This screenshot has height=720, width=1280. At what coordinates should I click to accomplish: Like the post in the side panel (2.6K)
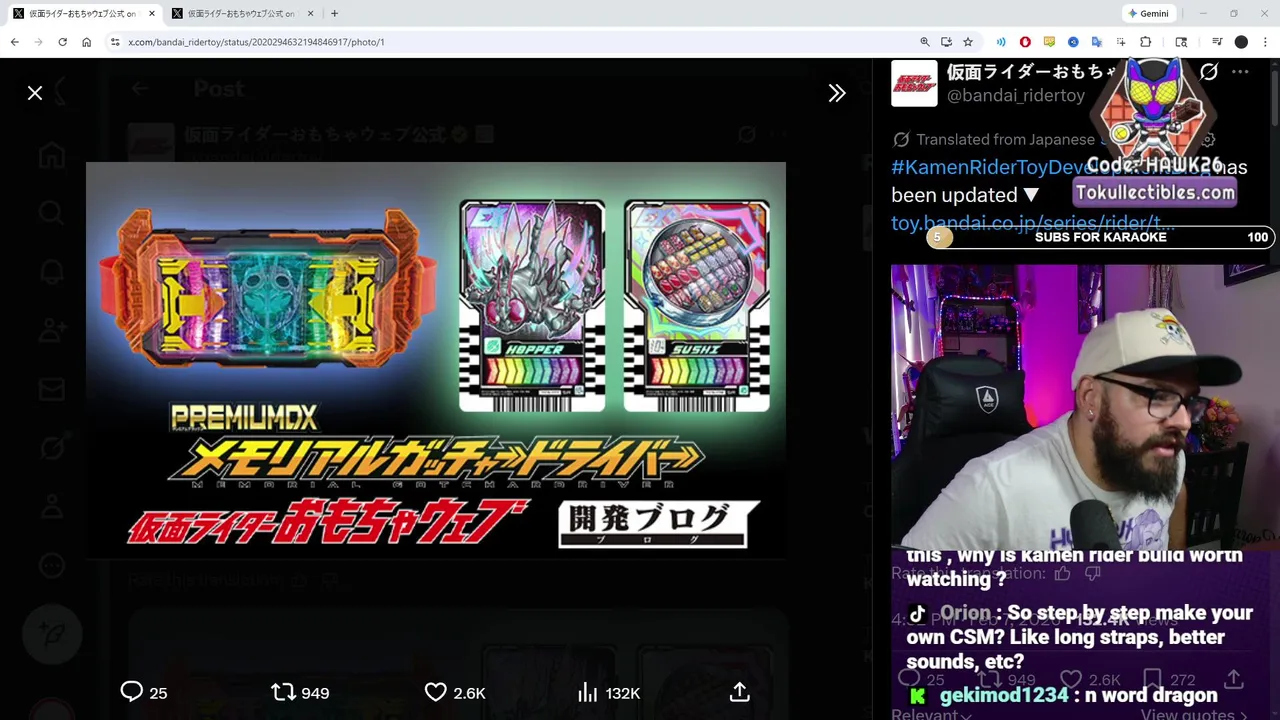pyautogui.click(x=1071, y=680)
